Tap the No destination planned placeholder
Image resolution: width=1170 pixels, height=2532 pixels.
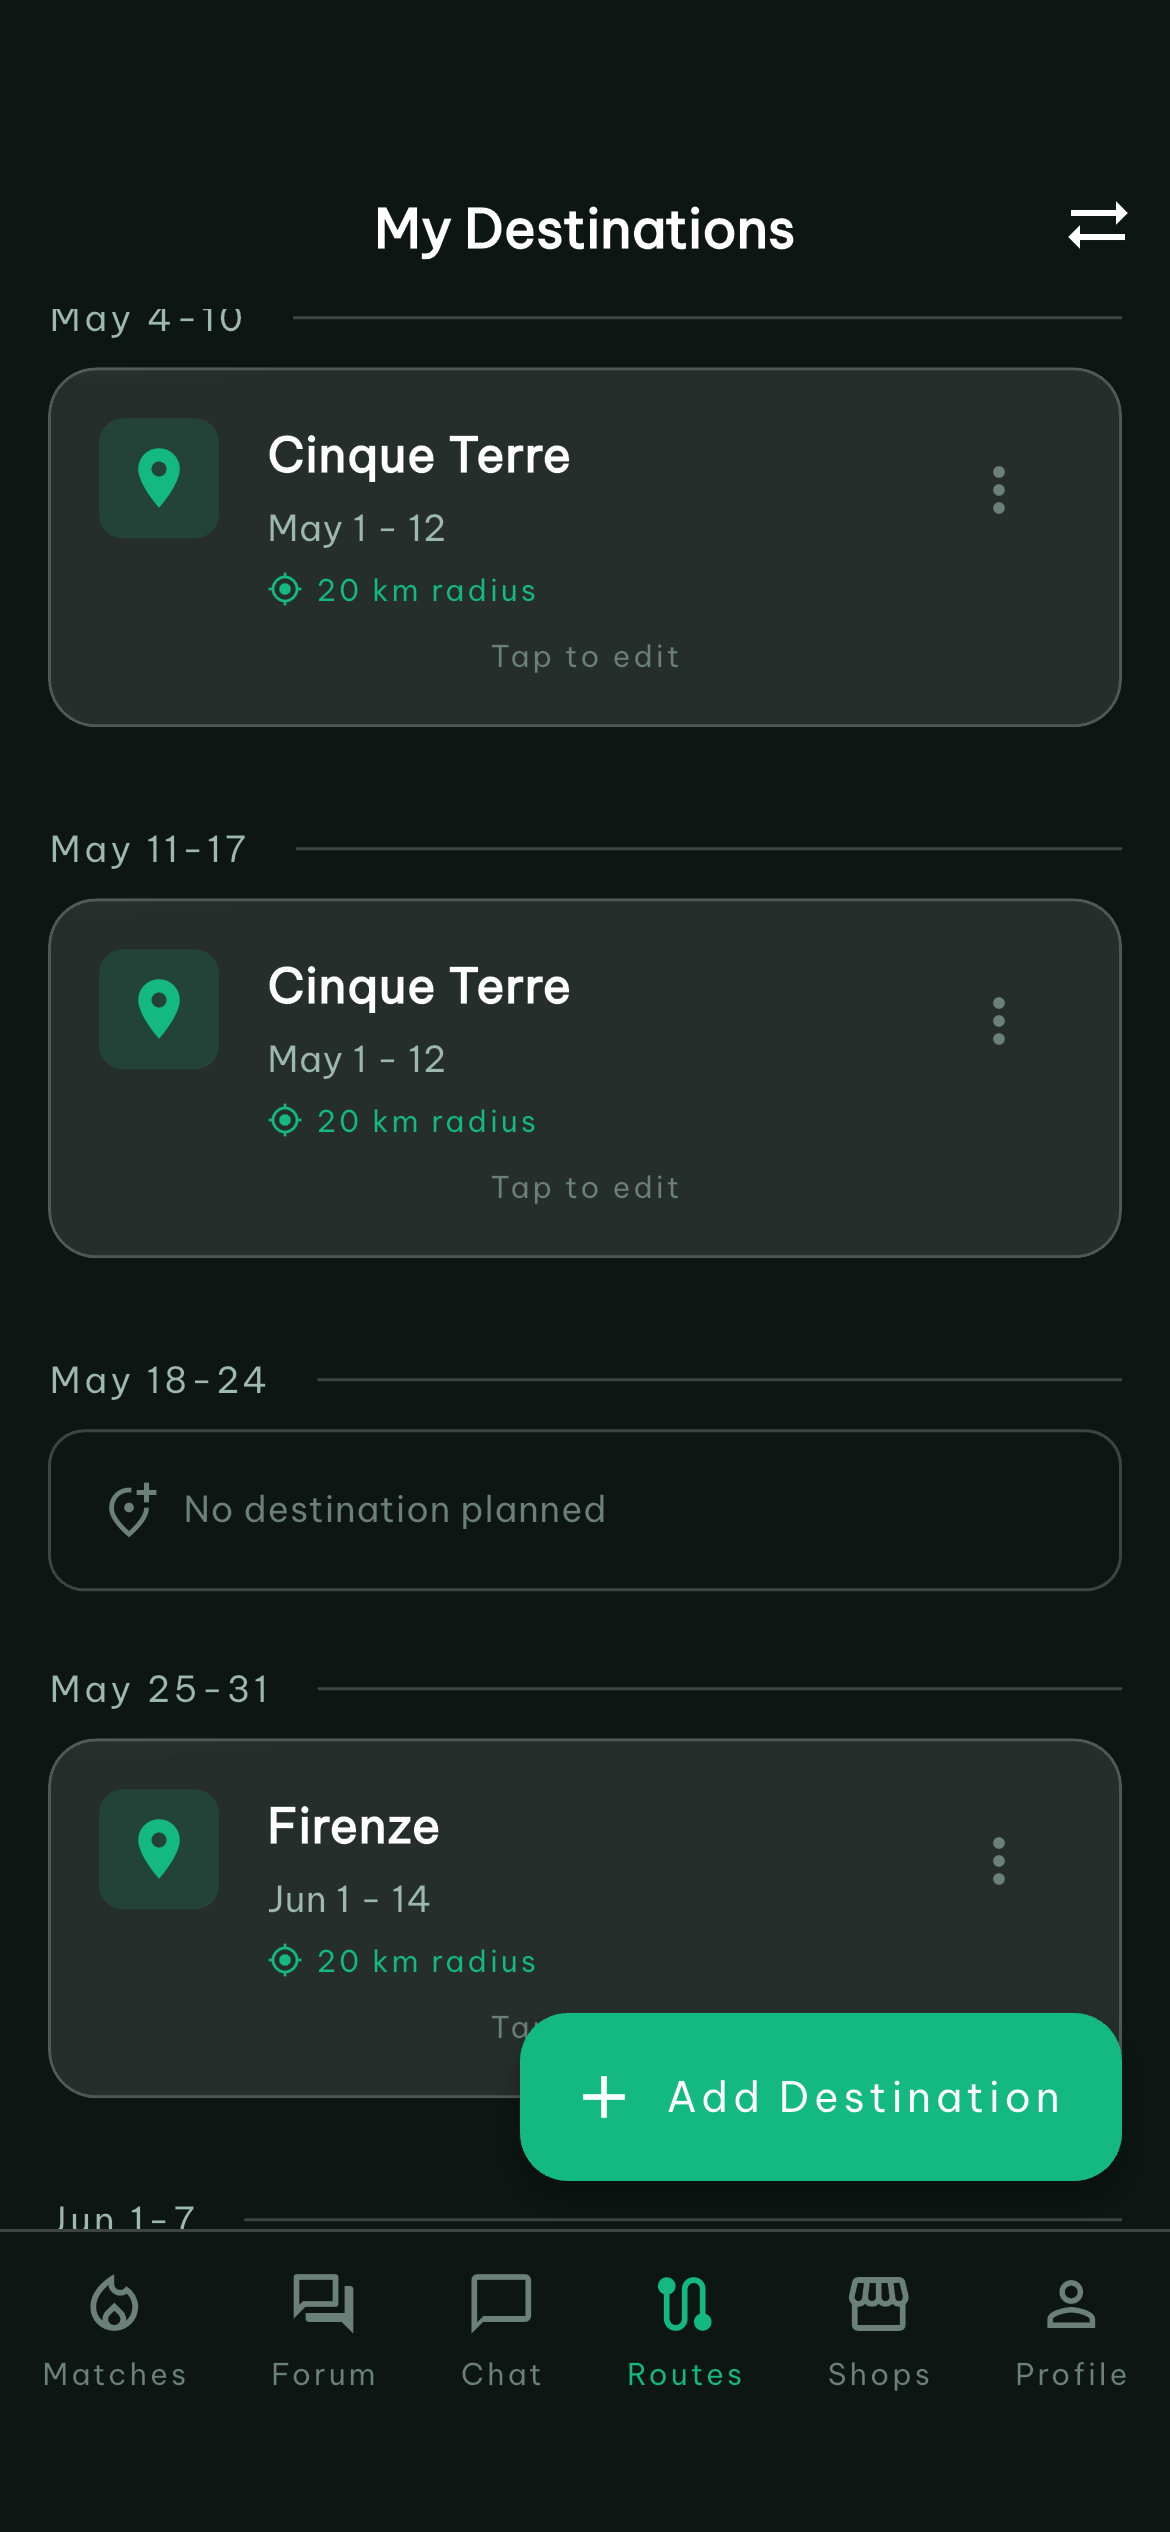tap(585, 1510)
